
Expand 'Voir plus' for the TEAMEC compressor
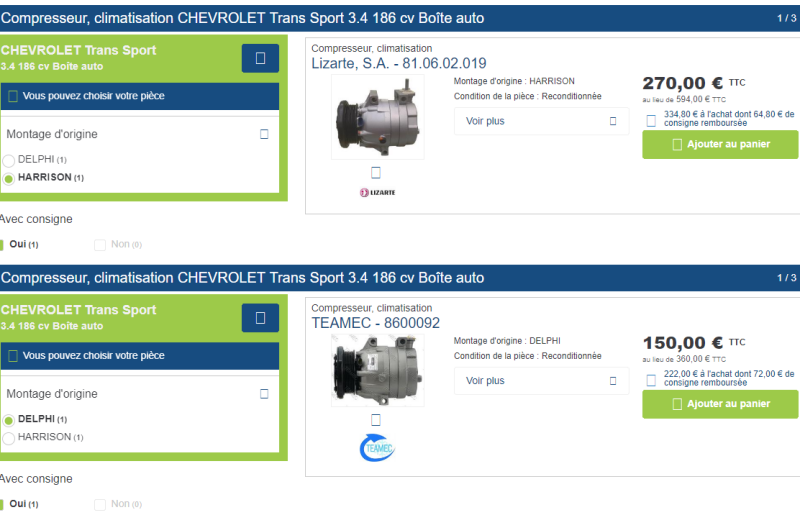(541, 380)
